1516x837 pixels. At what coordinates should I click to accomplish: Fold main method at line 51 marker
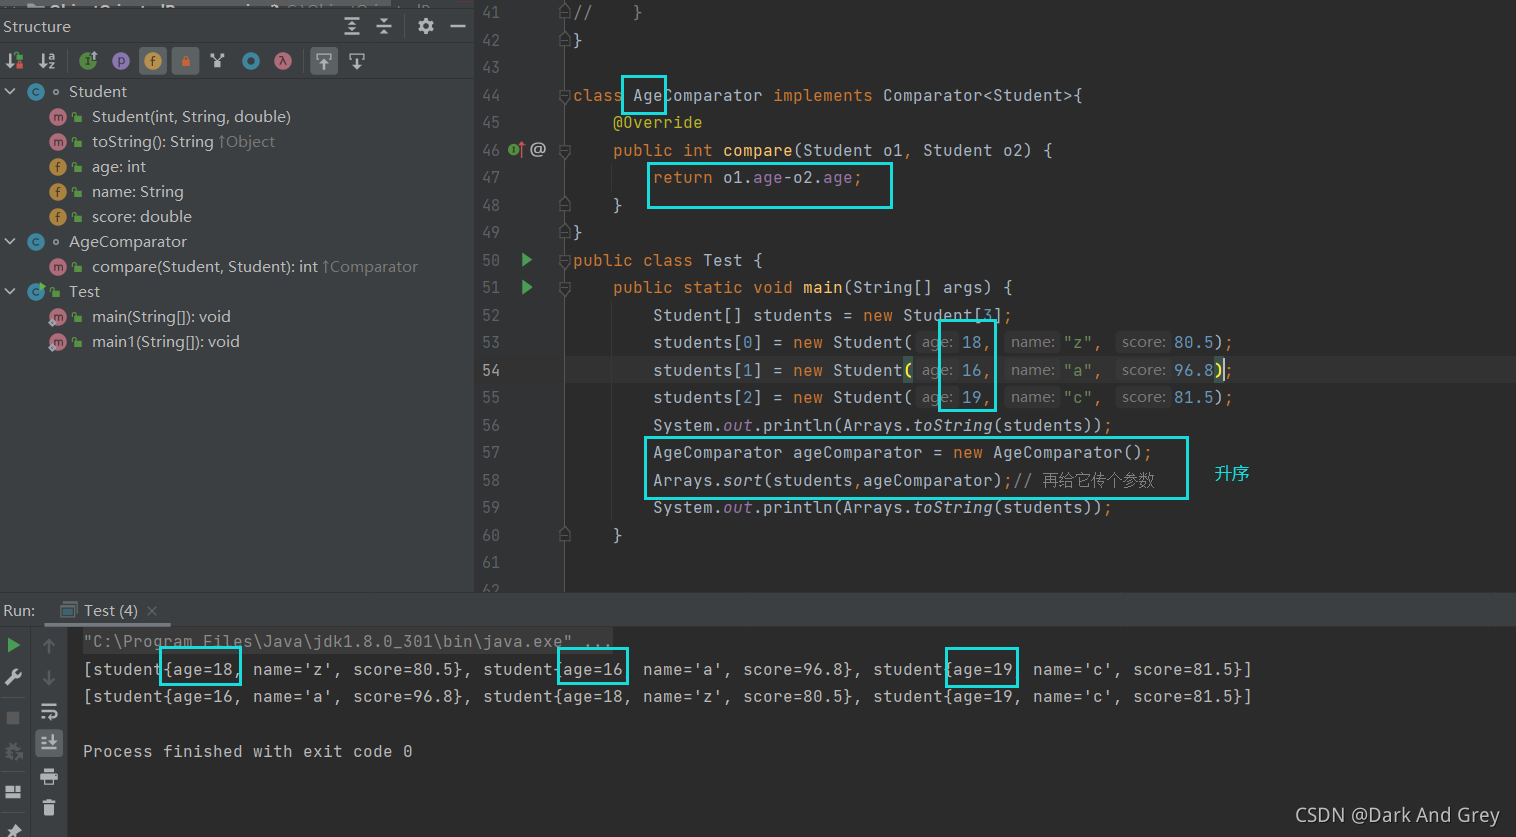pos(565,288)
